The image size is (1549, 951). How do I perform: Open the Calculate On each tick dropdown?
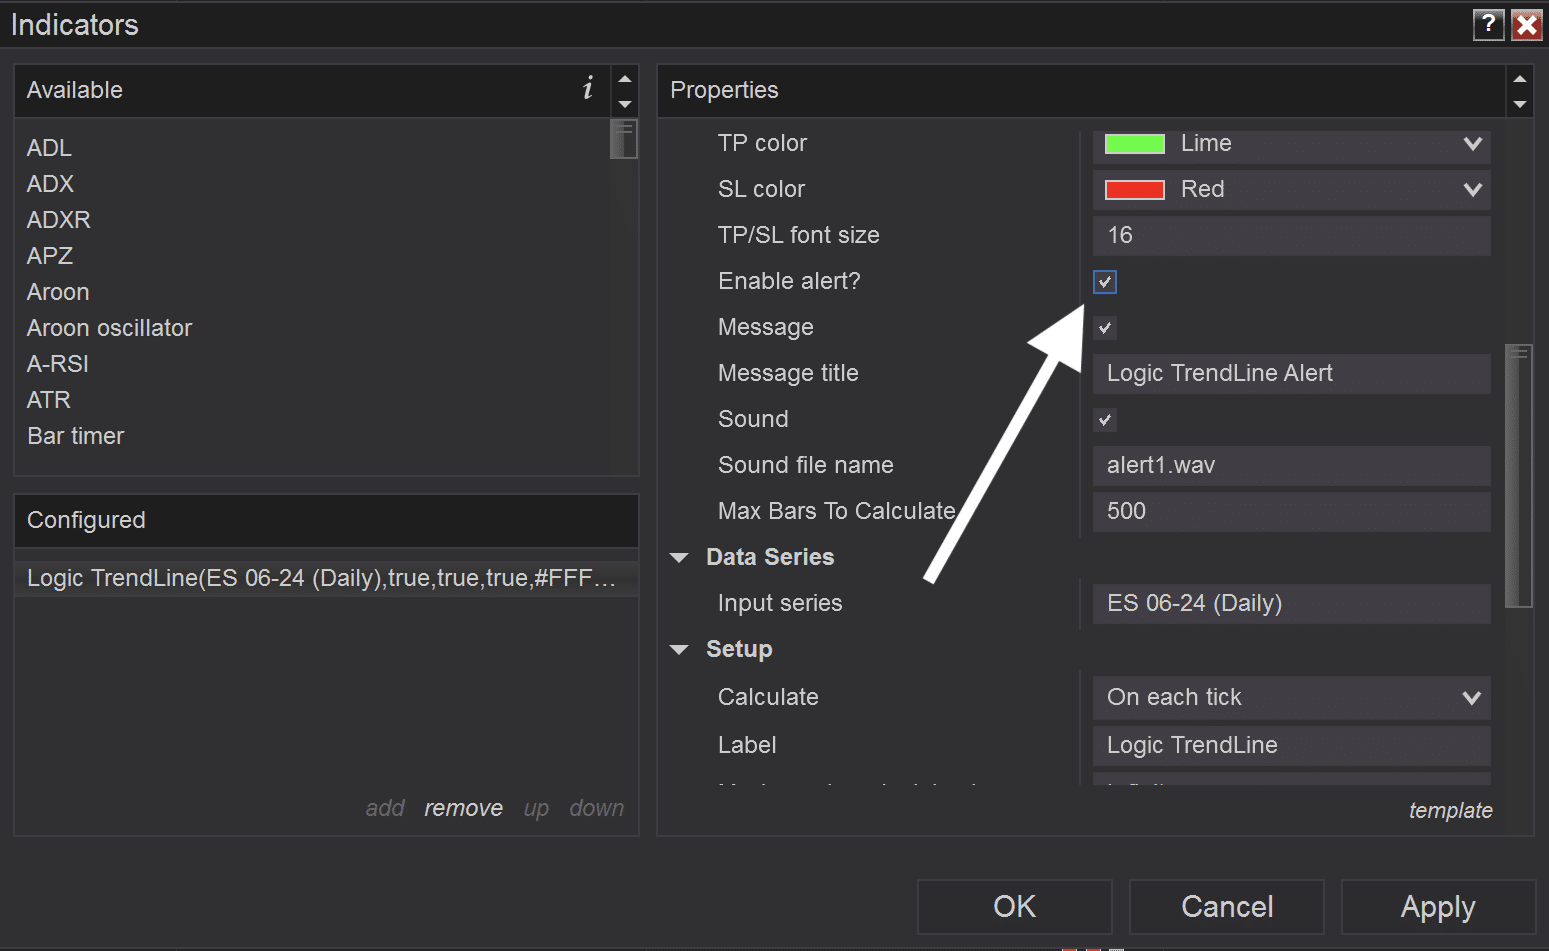click(x=1291, y=698)
